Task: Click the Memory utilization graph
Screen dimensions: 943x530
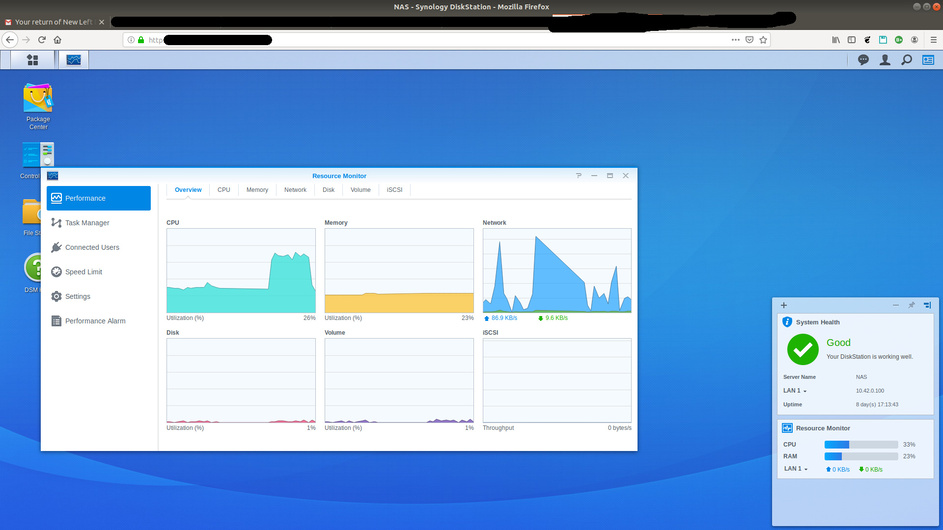Action: pos(399,270)
